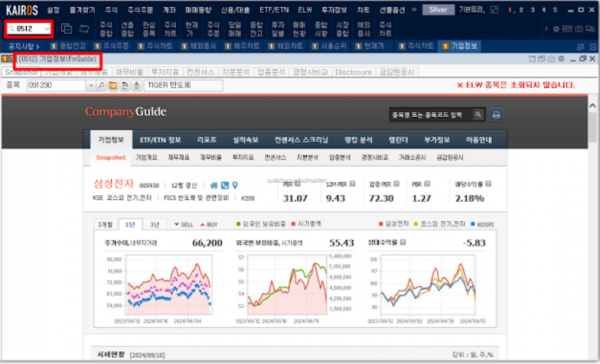
Task: Click the camera capture icon in top toolbar
Action: (x=579, y=29)
